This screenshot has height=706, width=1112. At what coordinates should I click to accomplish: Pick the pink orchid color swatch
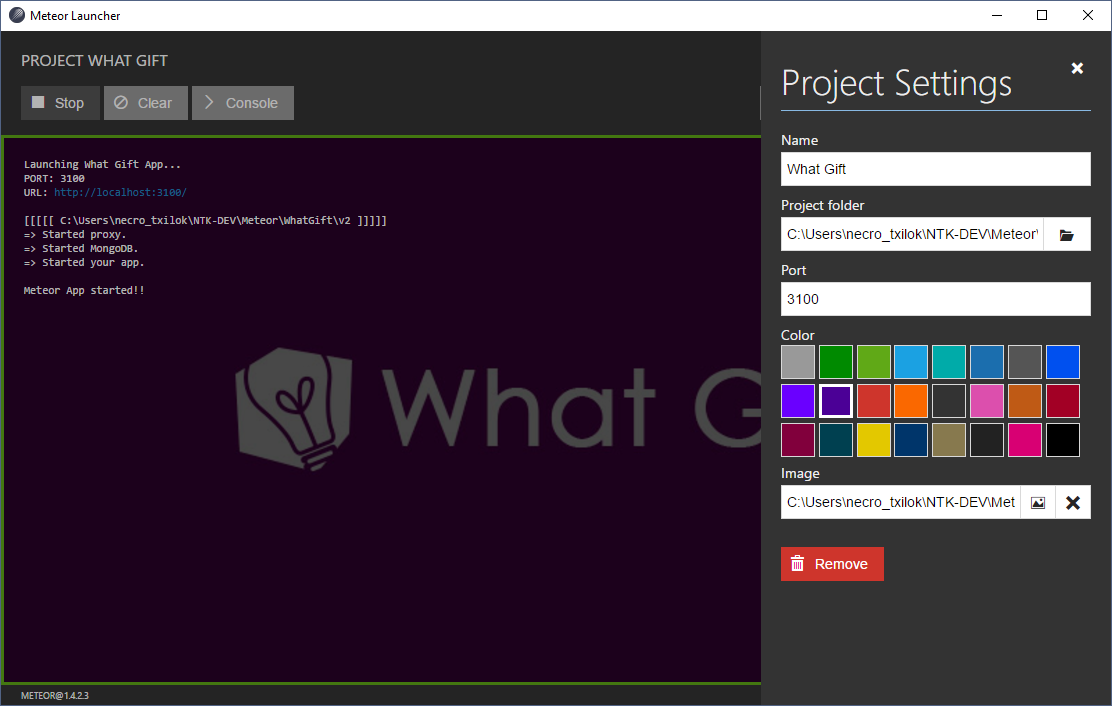(x=987, y=400)
